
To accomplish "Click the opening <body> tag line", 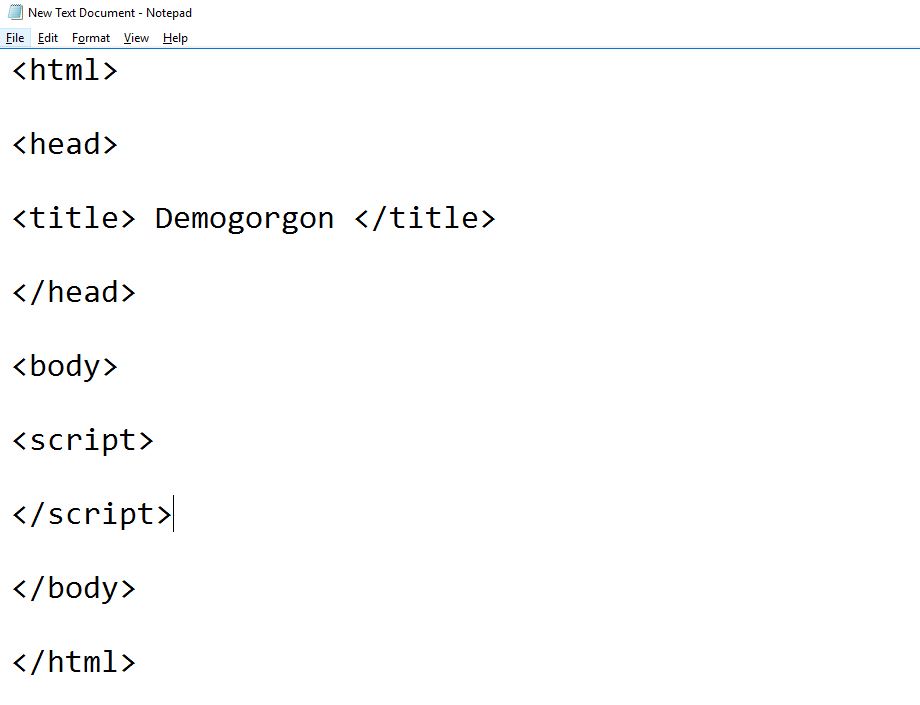I will [x=65, y=367].
